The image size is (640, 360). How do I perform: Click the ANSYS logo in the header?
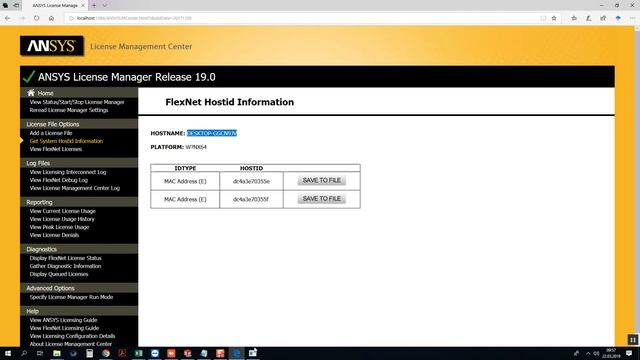coord(51,46)
